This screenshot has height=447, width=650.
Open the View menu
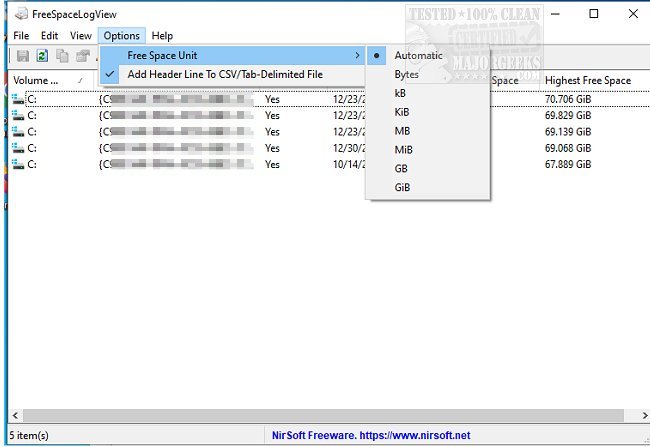pyautogui.click(x=80, y=36)
